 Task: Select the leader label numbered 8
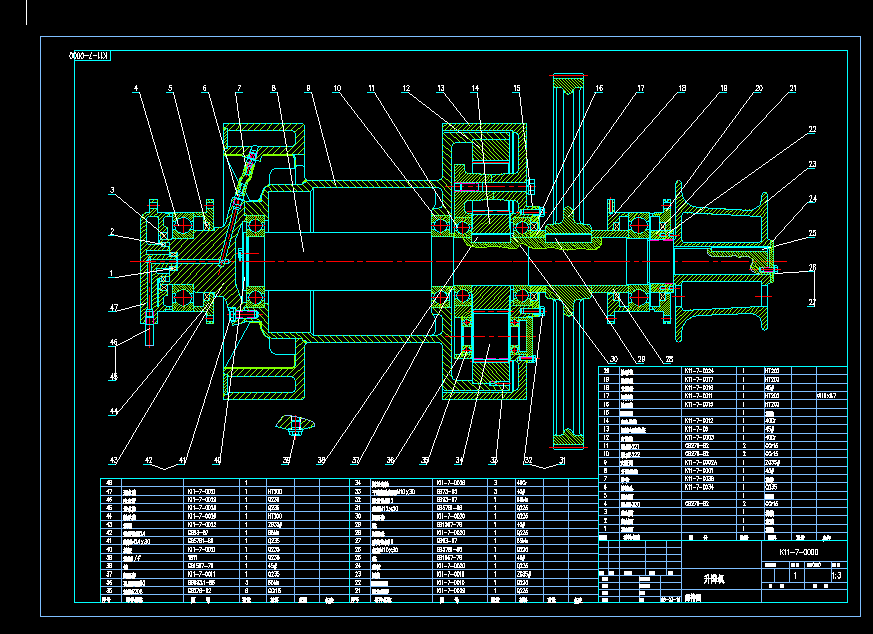coord(273,89)
